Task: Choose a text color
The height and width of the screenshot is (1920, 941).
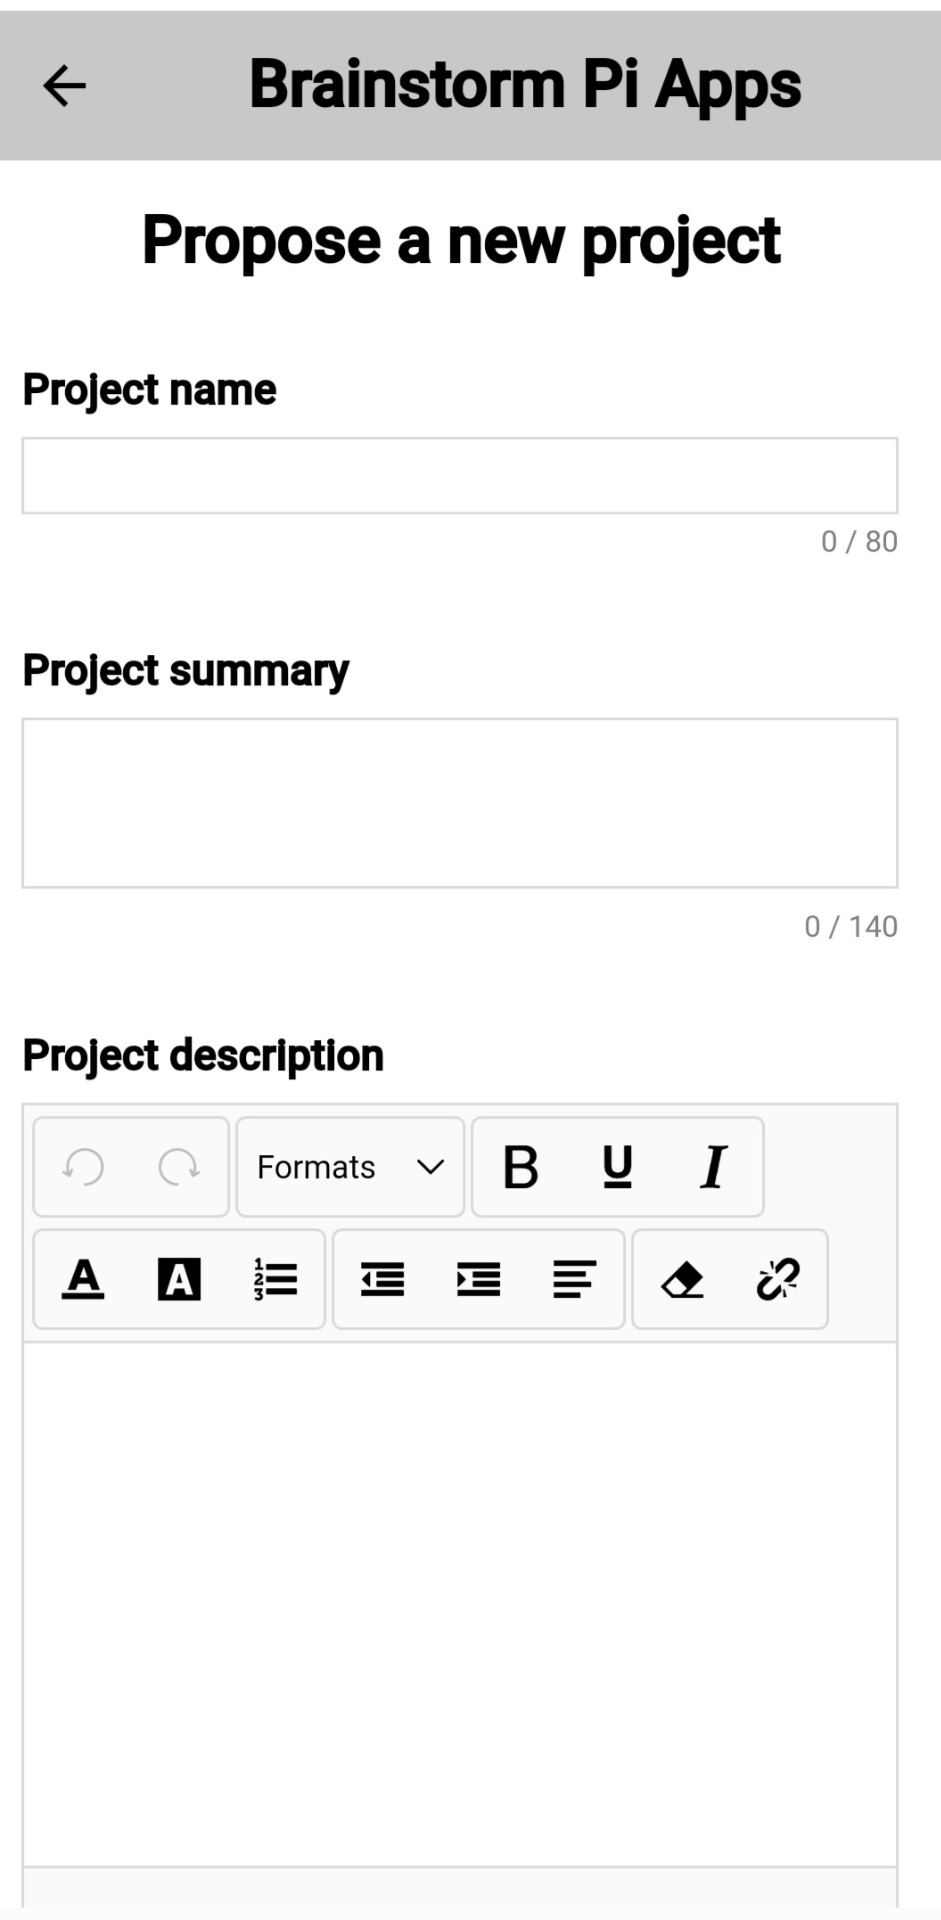Action: pos(83,1279)
